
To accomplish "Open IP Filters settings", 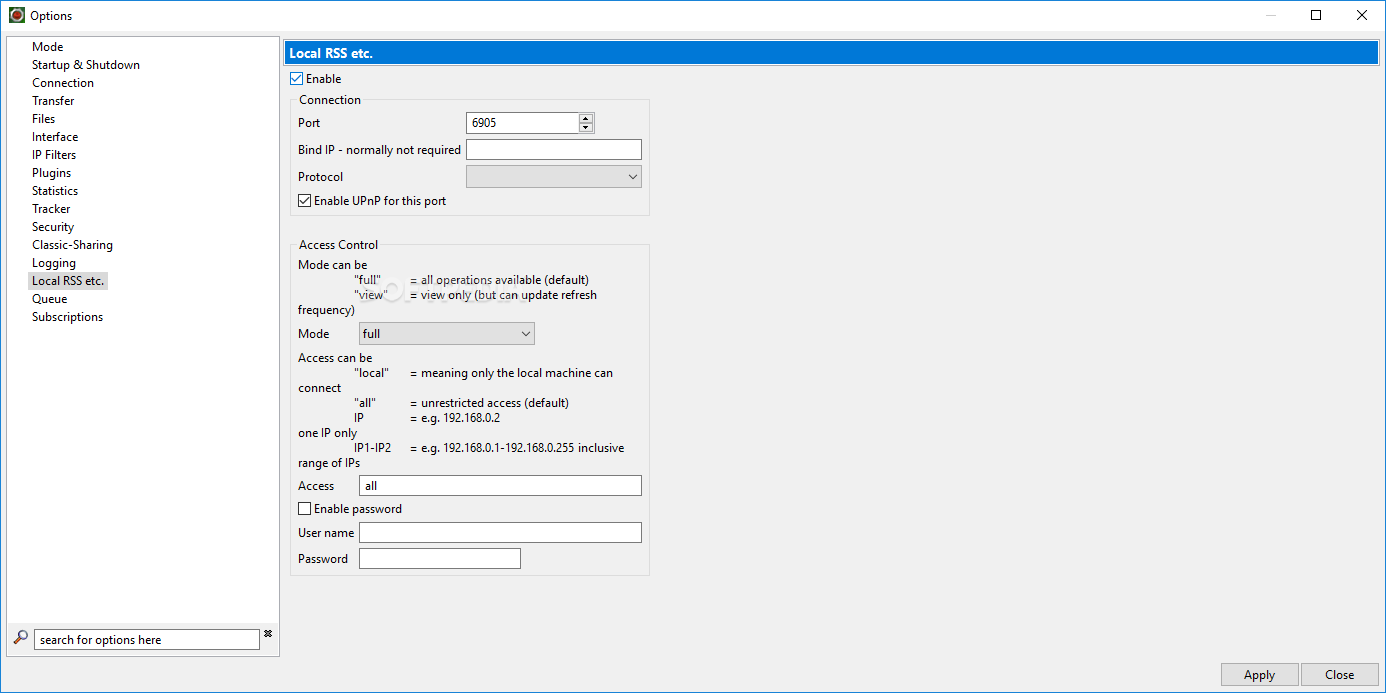I will pyautogui.click(x=54, y=155).
